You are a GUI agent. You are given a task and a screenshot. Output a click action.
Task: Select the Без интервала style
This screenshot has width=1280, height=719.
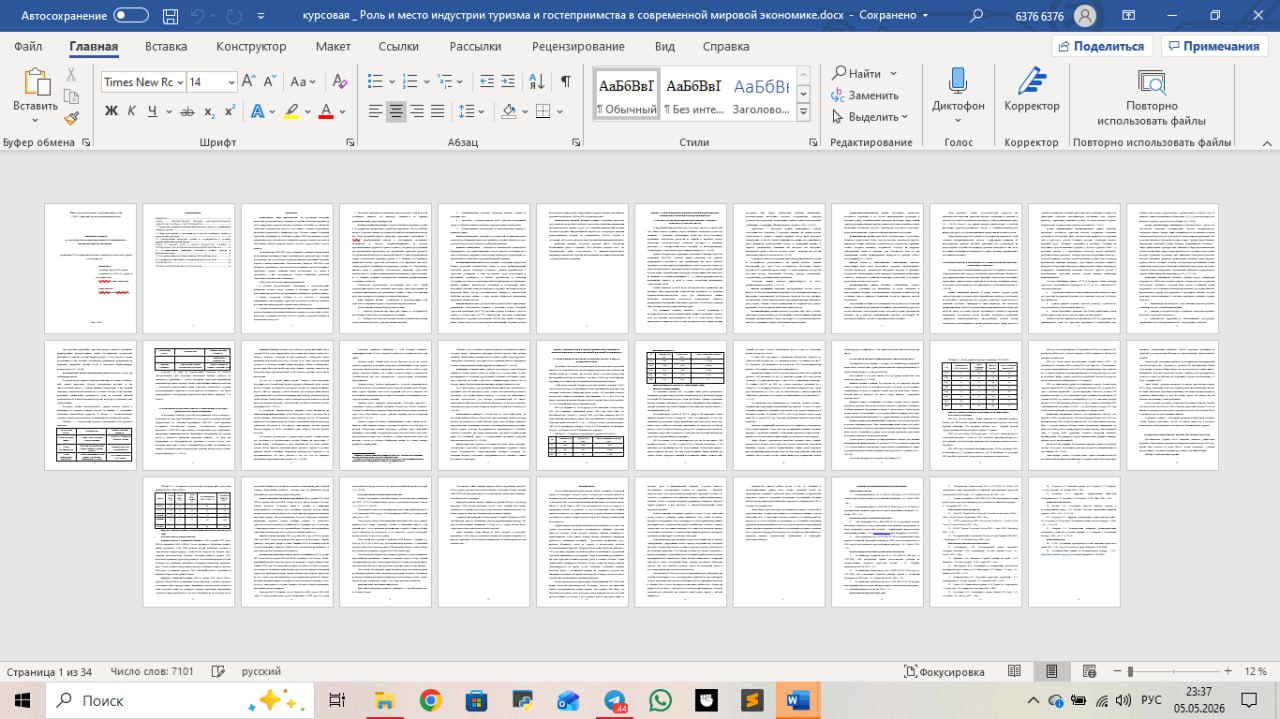pyautogui.click(x=694, y=96)
